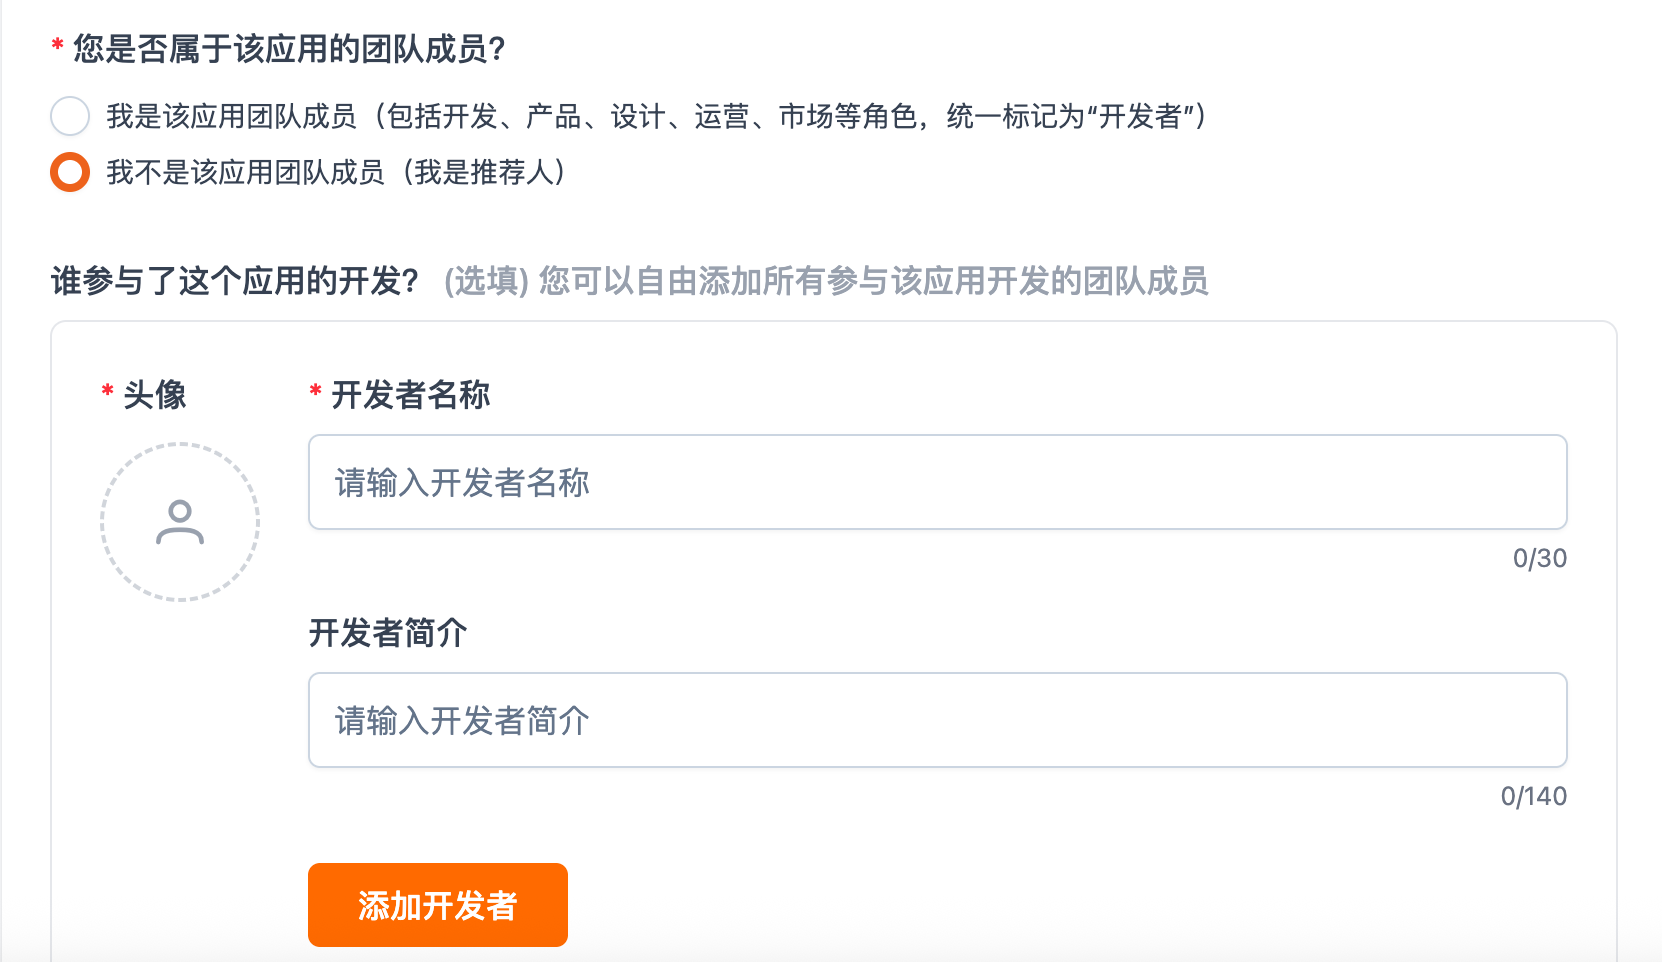This screenshot has height=962, width=1662.
Task: Click the person icon in the avatar placeholder
Action: pyautogui.click(x=180, y=522)
